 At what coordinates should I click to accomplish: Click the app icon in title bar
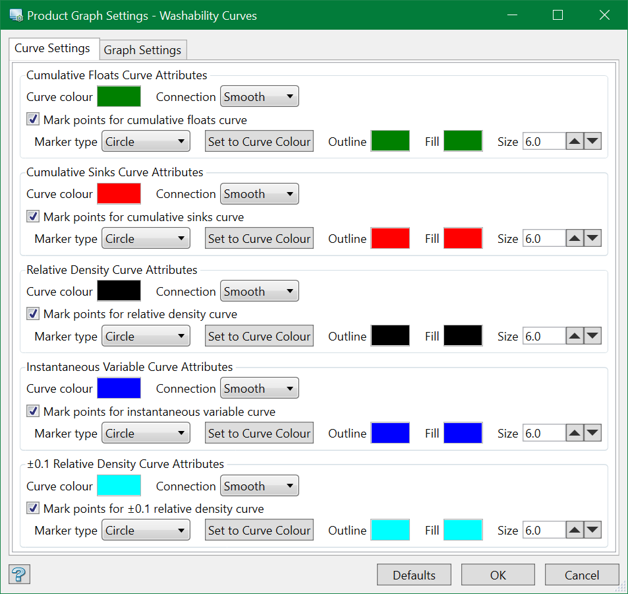click(x=16, y=16)
